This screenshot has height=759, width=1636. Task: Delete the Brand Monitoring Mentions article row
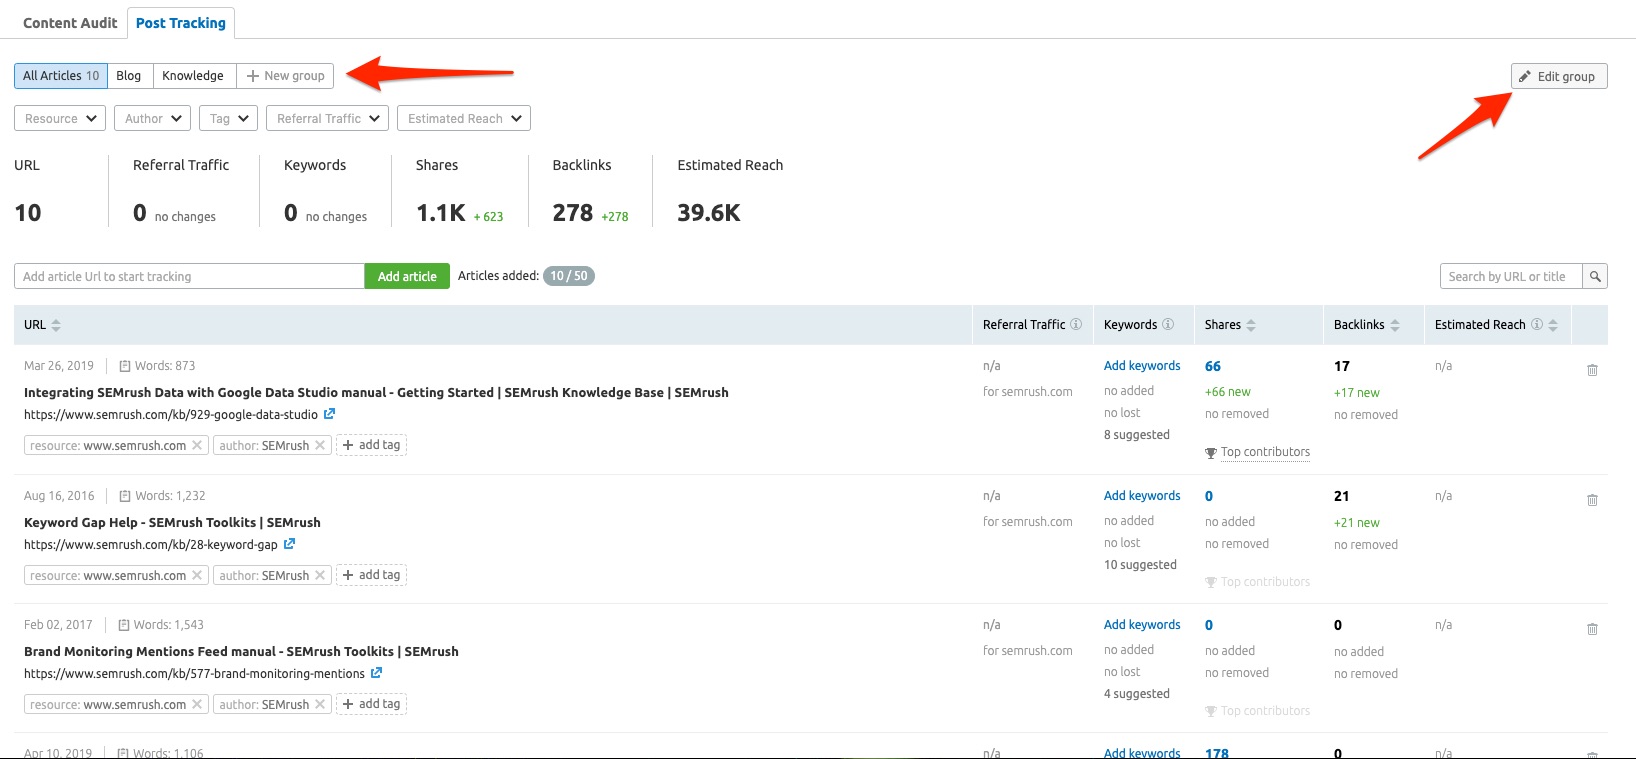click(1592, 629)
